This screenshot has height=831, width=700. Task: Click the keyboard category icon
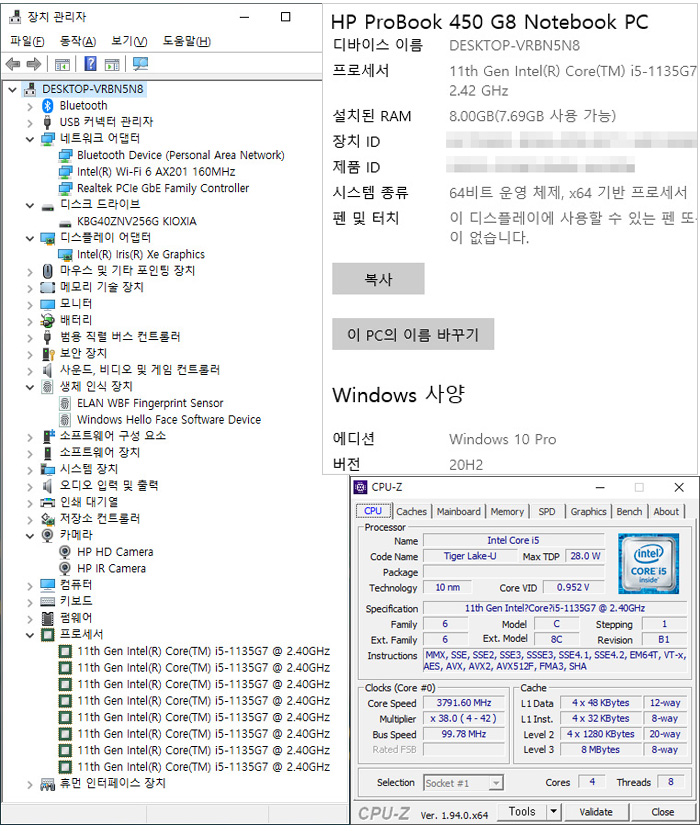48,602
